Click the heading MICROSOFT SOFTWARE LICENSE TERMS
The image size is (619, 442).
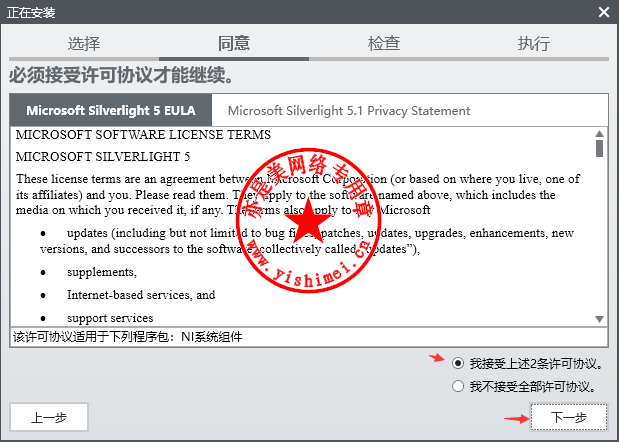[x=143, y=135]
